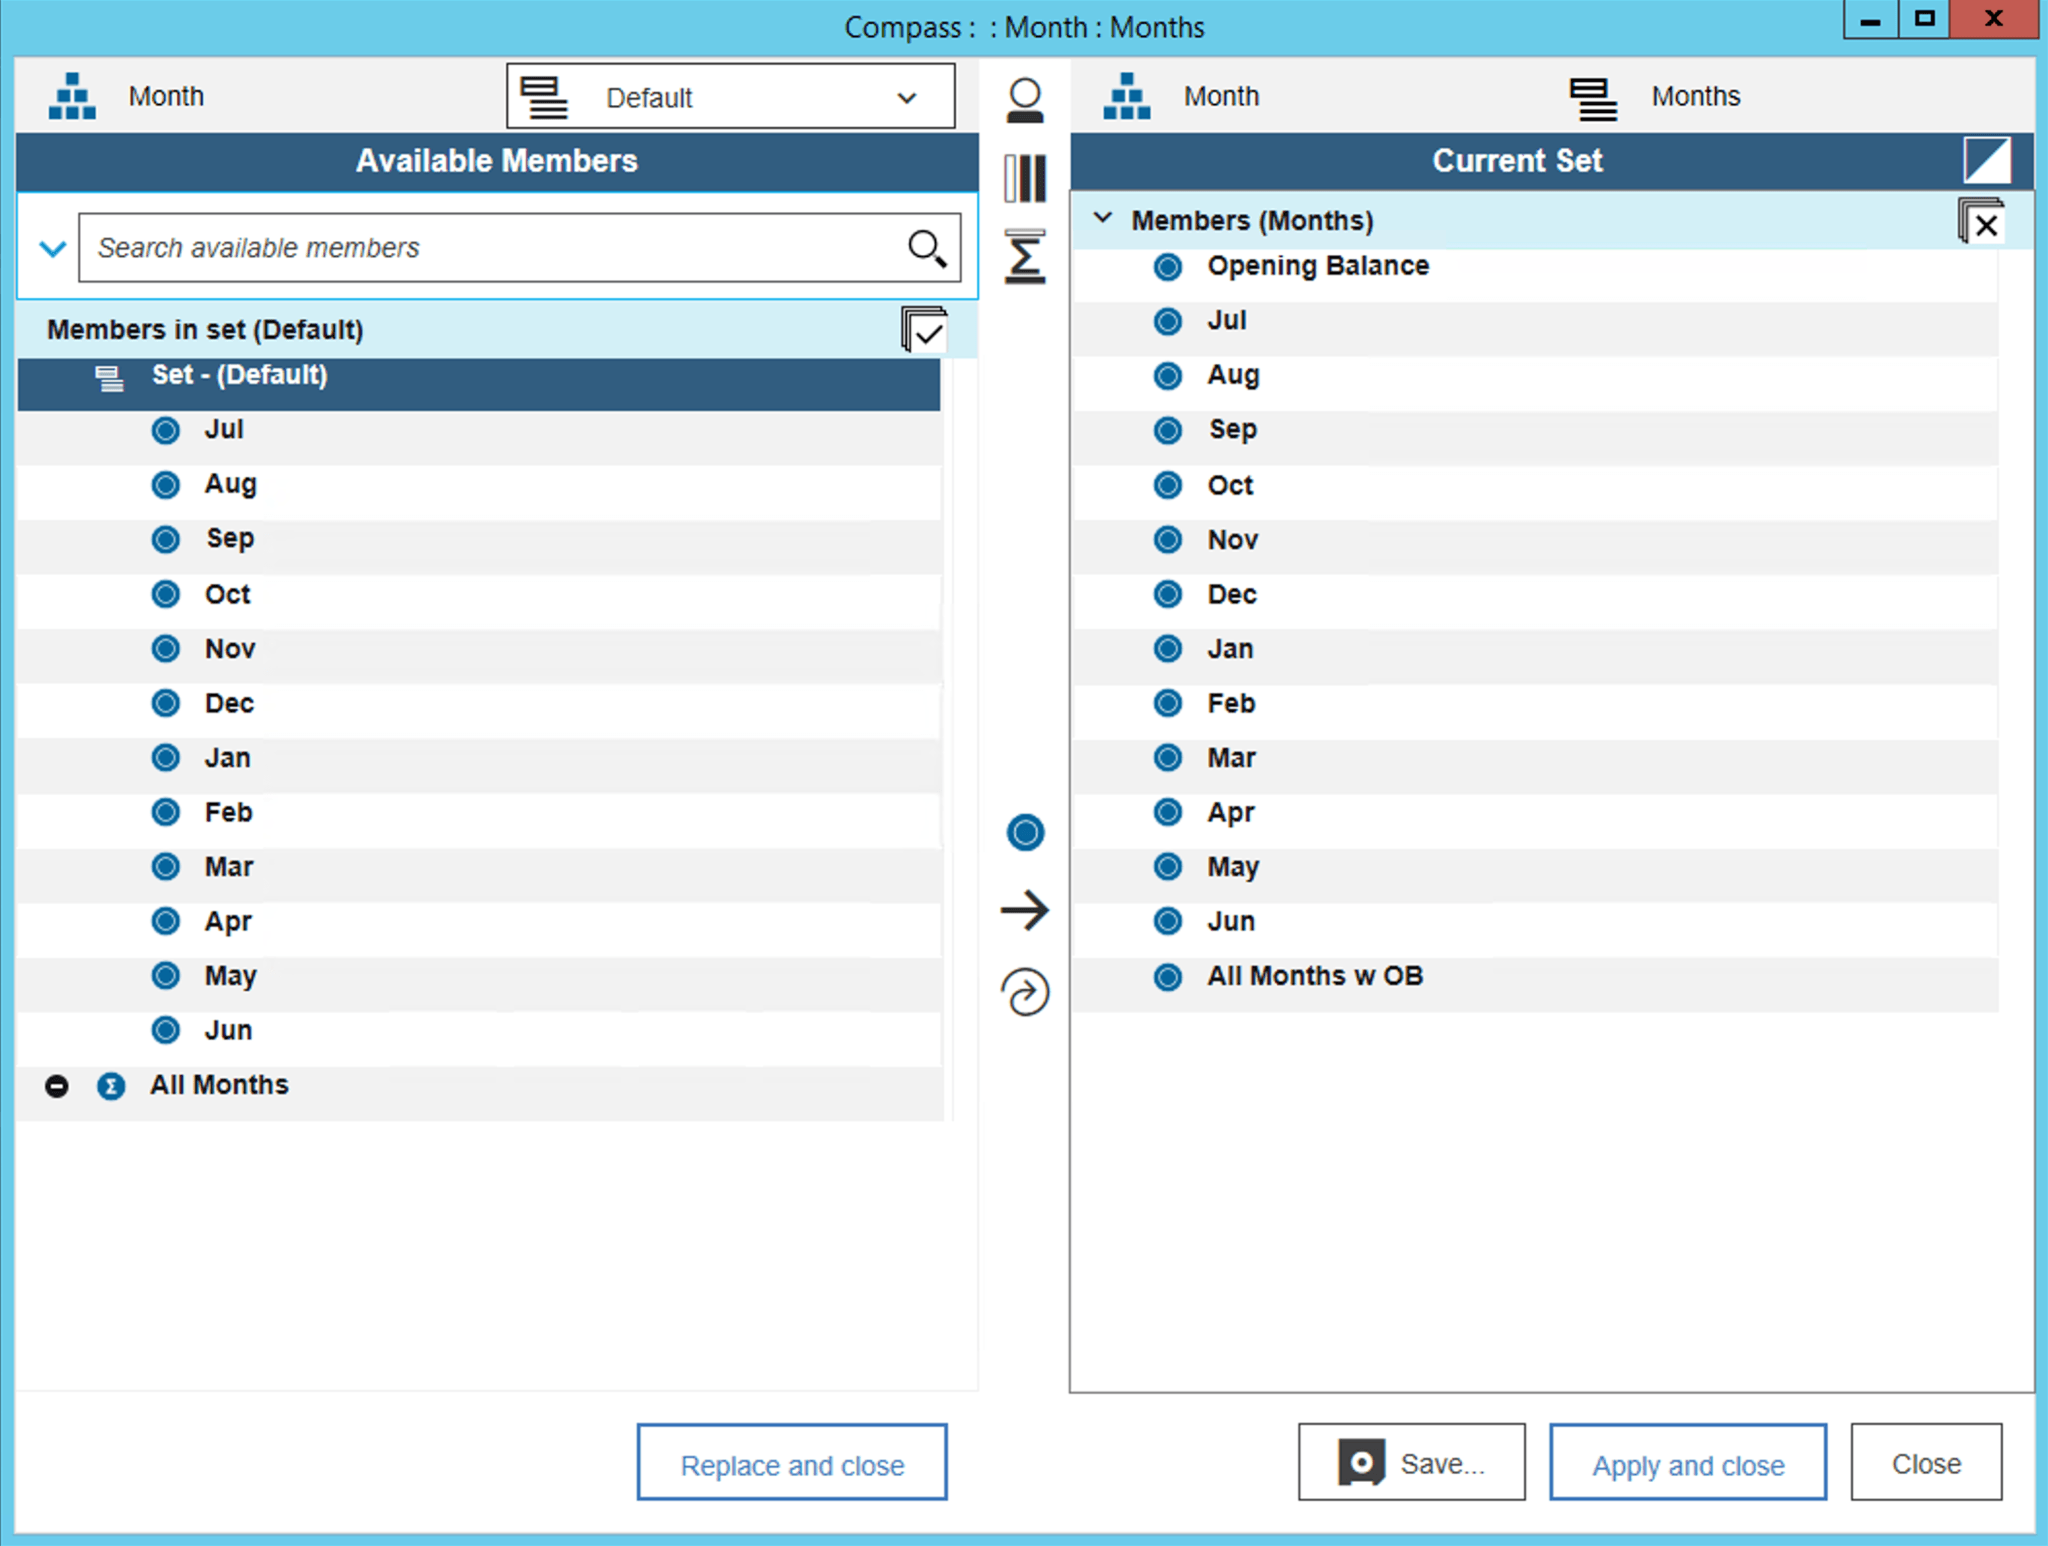
Task: Click the move-right arrow to add members
Action: tap(1024, 910)
